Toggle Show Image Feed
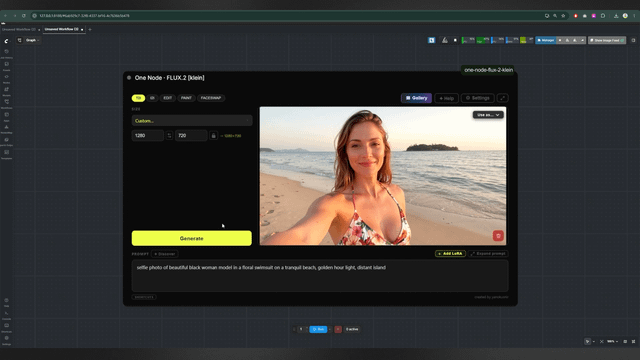640x360 pixels. tap(607, 40)
